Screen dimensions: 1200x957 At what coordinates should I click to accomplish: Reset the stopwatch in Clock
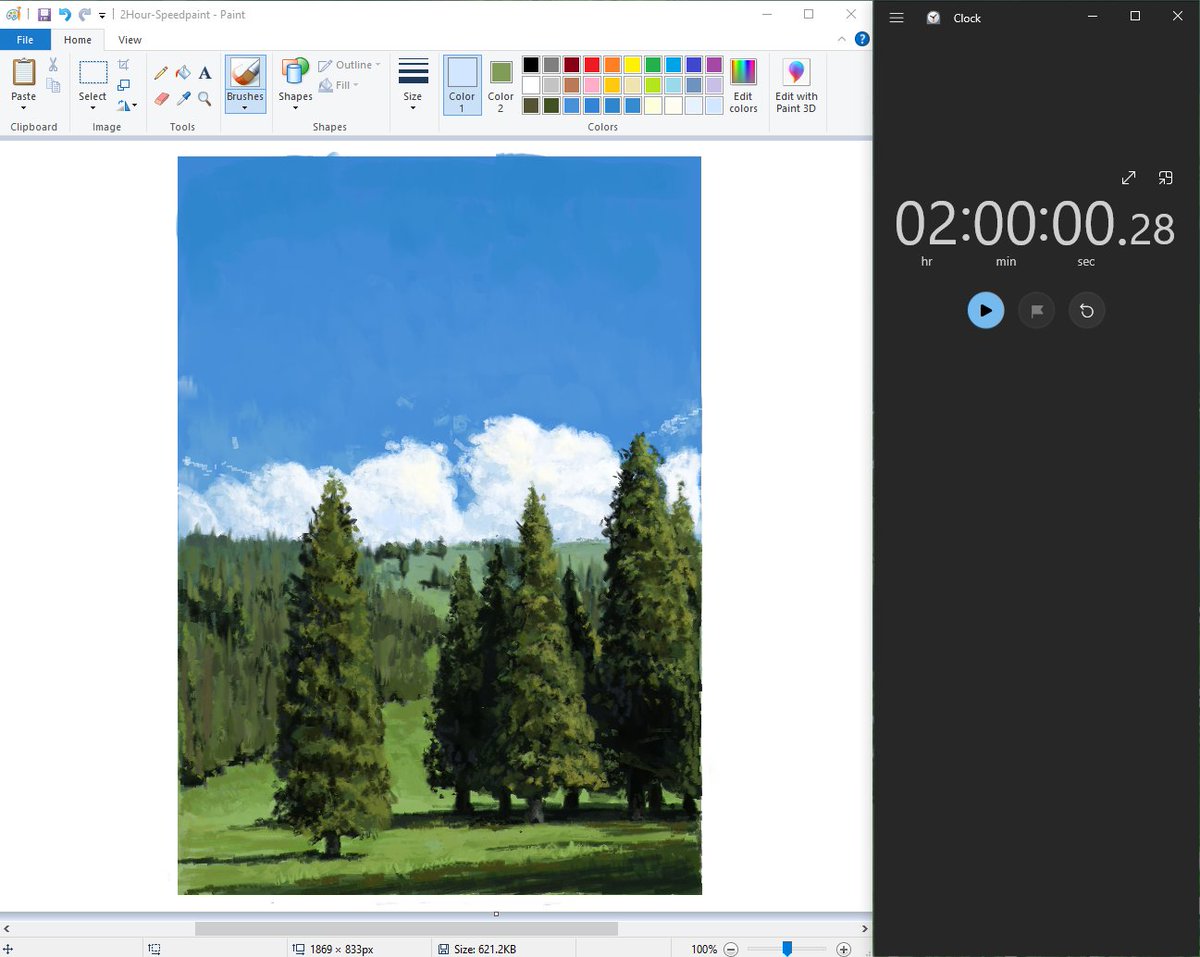coord(1087,310)
